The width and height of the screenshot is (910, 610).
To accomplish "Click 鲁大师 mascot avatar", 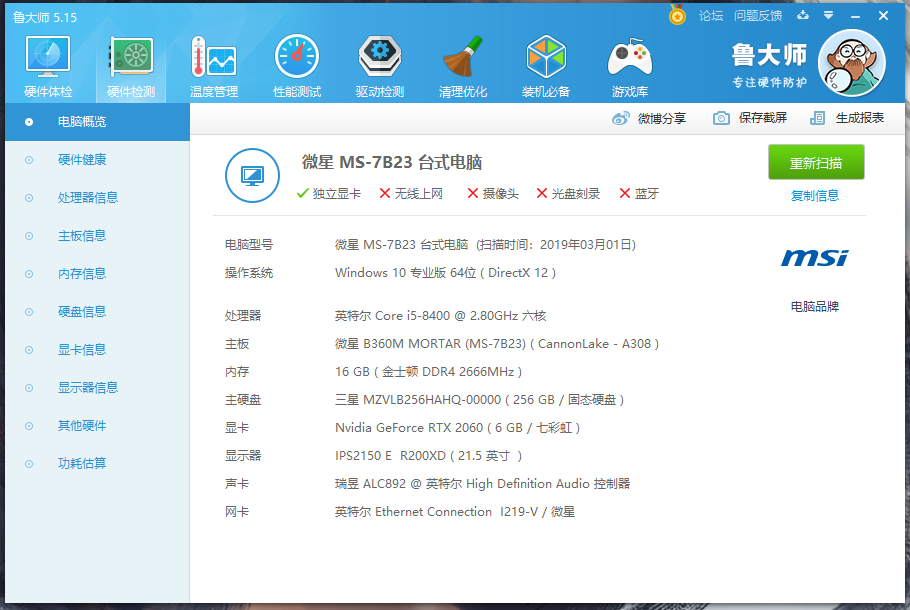I will [x=851, y=63].
